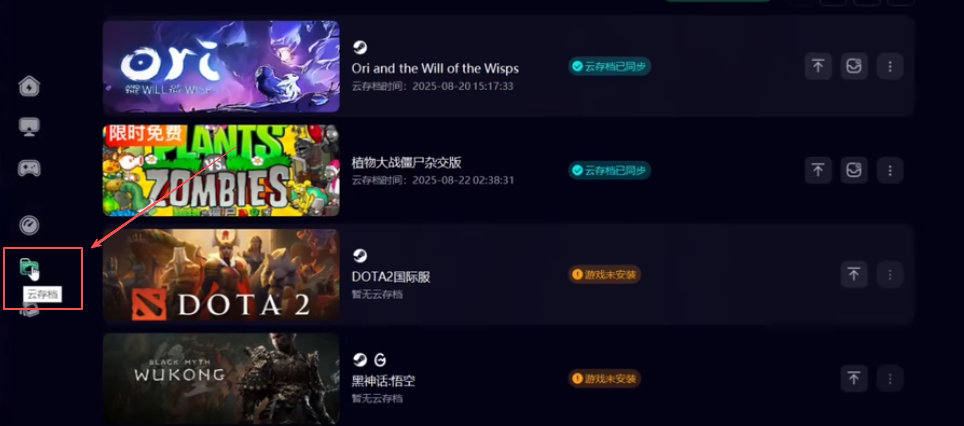Click the 游戏未安装 badge for DOTA2国际服

point(604,274)
